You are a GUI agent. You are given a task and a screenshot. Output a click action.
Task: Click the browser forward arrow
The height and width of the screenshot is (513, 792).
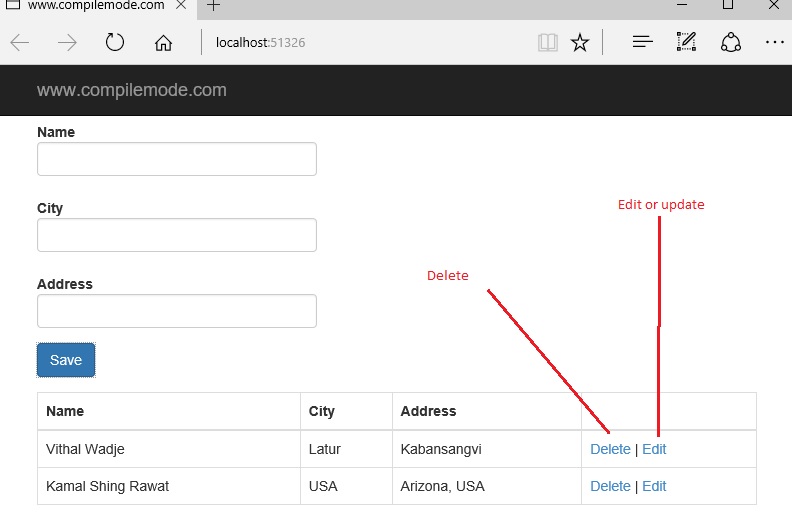point(67,43)
